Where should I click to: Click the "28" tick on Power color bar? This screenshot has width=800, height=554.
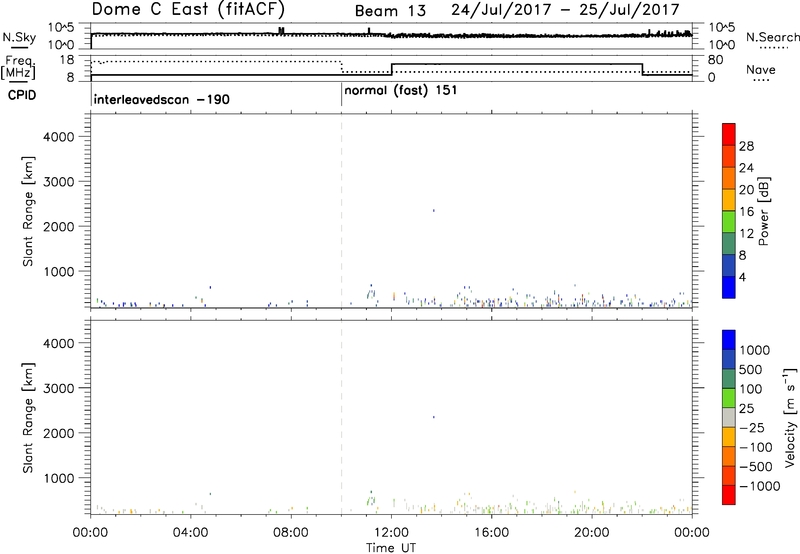pos(746,146)
